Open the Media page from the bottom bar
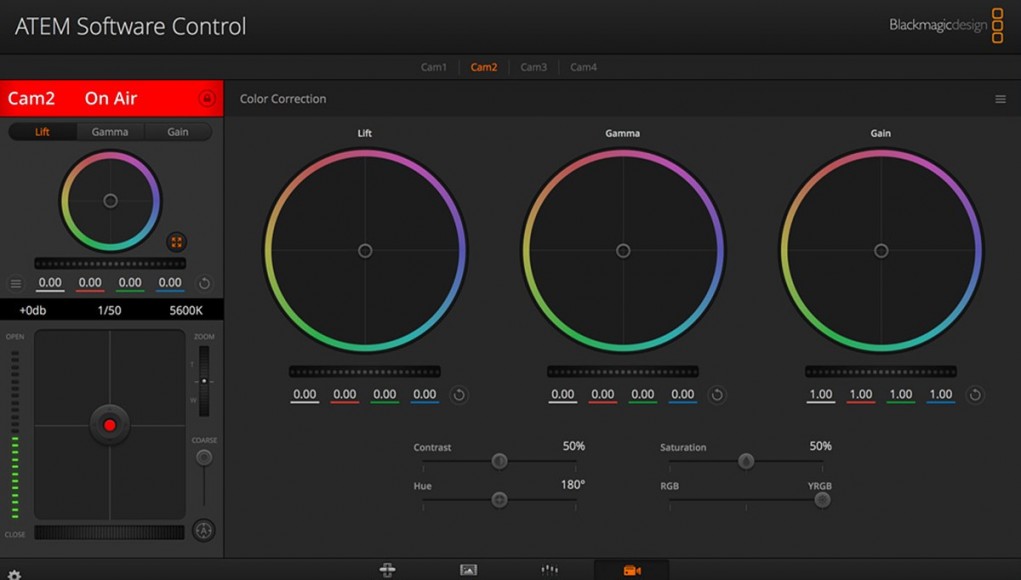The width and height of the screenshot is (1021, 580). [468, 570]
